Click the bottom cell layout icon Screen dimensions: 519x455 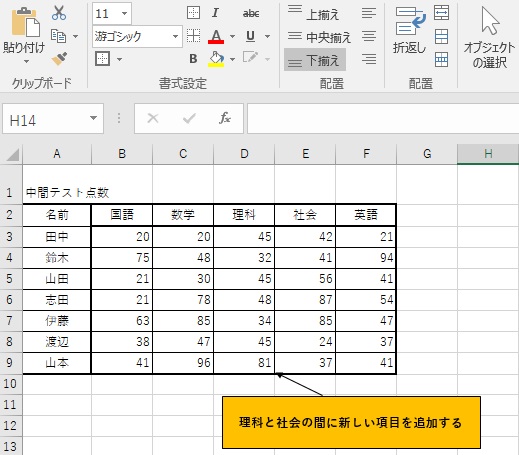point(441,60)
